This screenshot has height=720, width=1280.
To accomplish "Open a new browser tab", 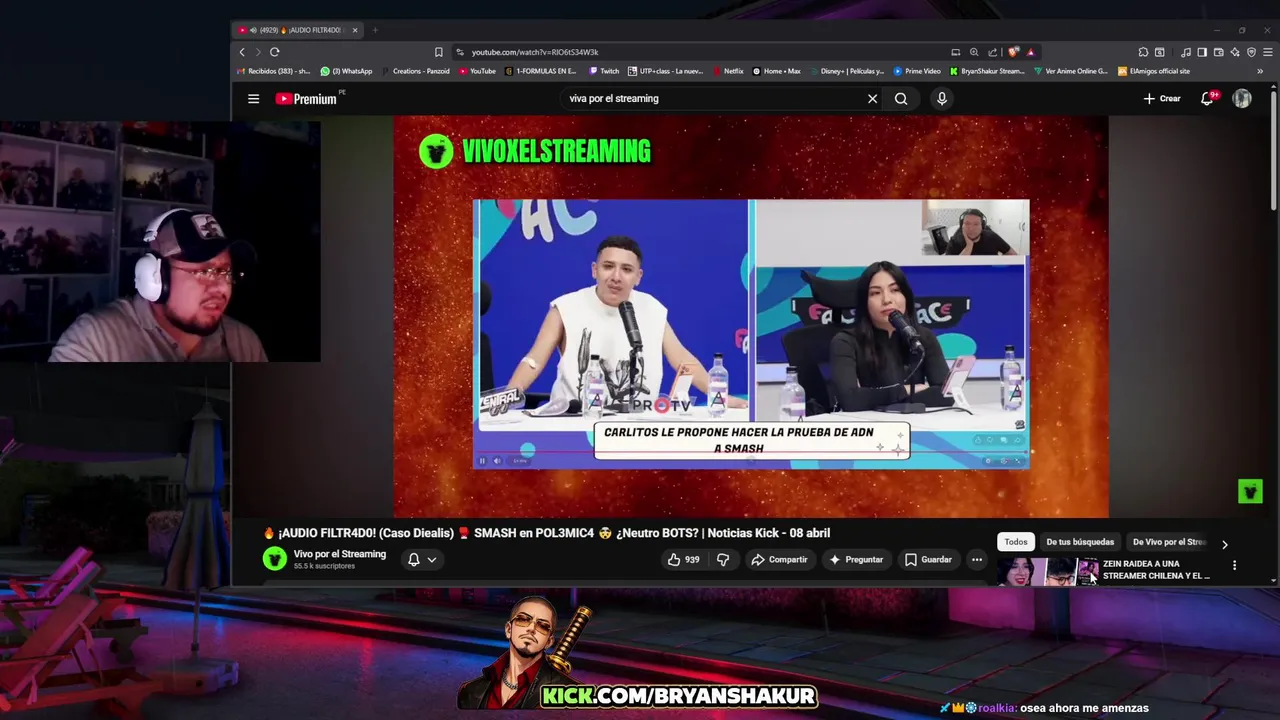I will [x=375, y=30].
